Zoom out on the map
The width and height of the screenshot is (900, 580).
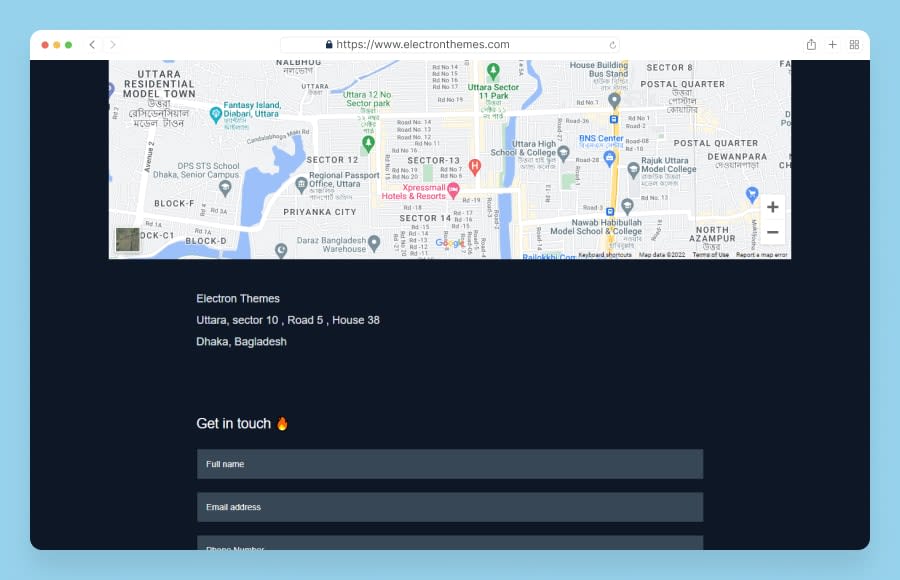click(x=773, y=232)
